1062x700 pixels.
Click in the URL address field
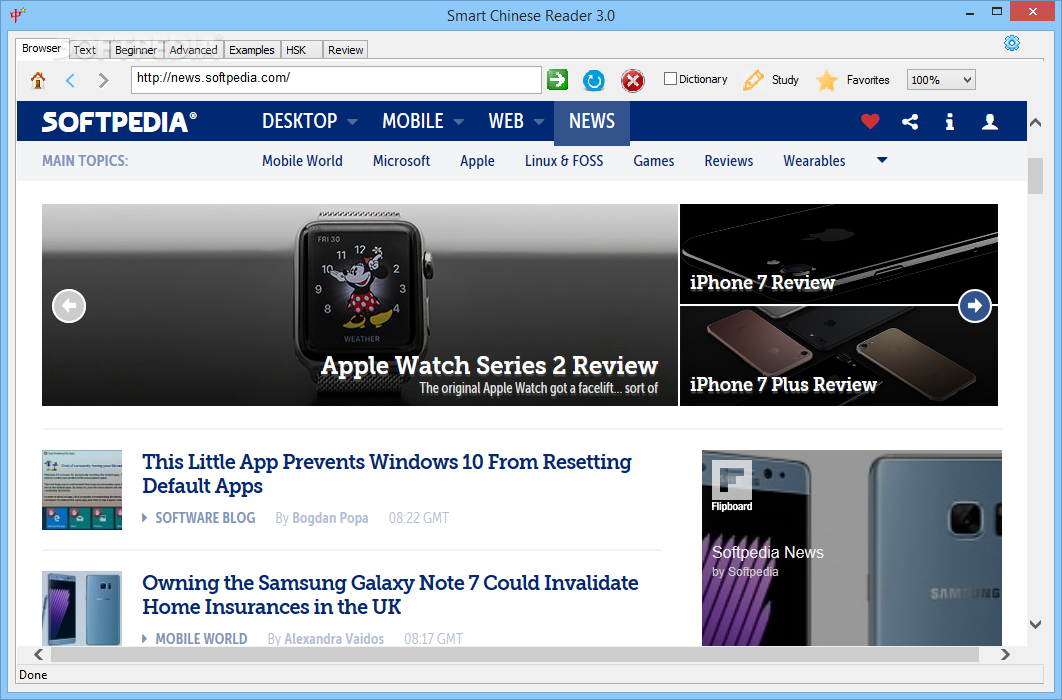[336, 79]
